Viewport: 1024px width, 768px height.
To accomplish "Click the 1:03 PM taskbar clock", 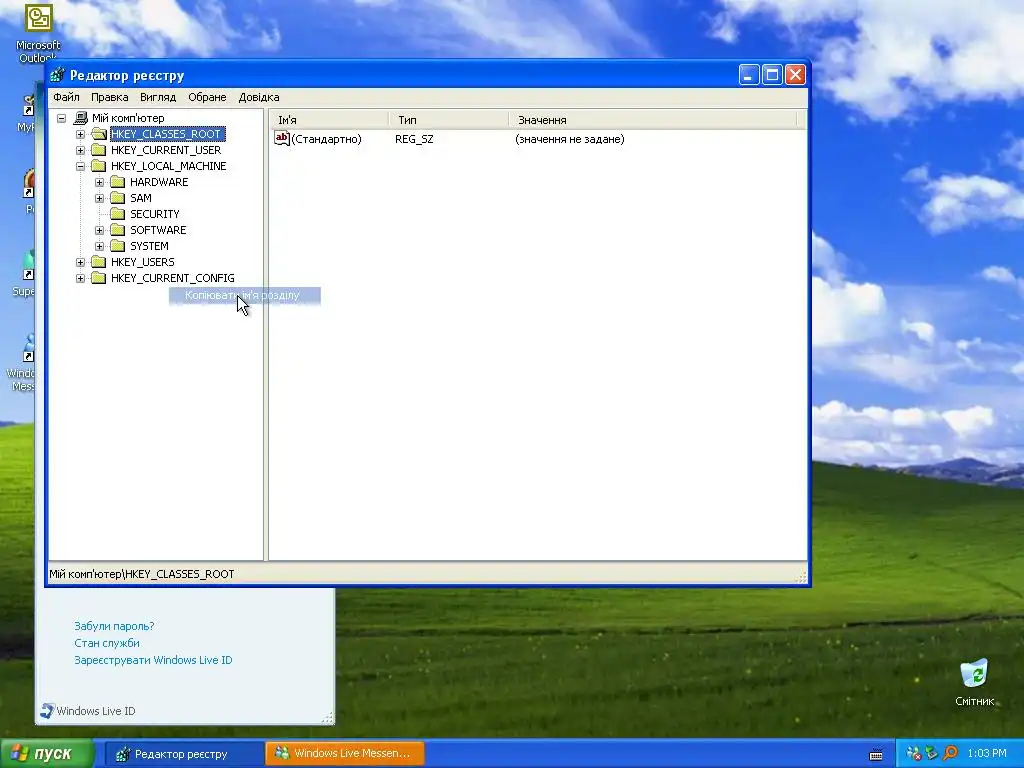I will (987, 753).
